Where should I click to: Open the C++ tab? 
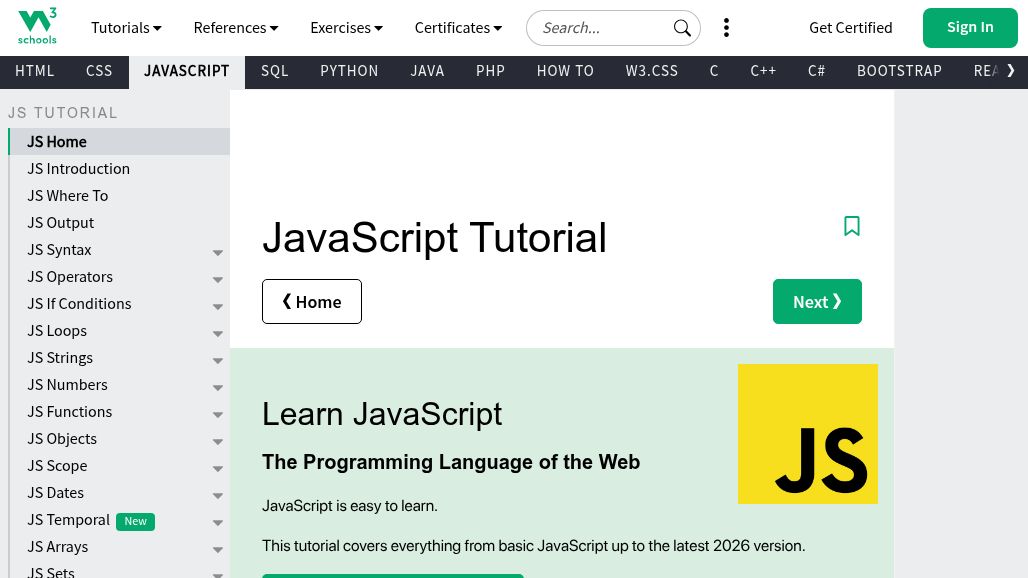tap(763, 71)
